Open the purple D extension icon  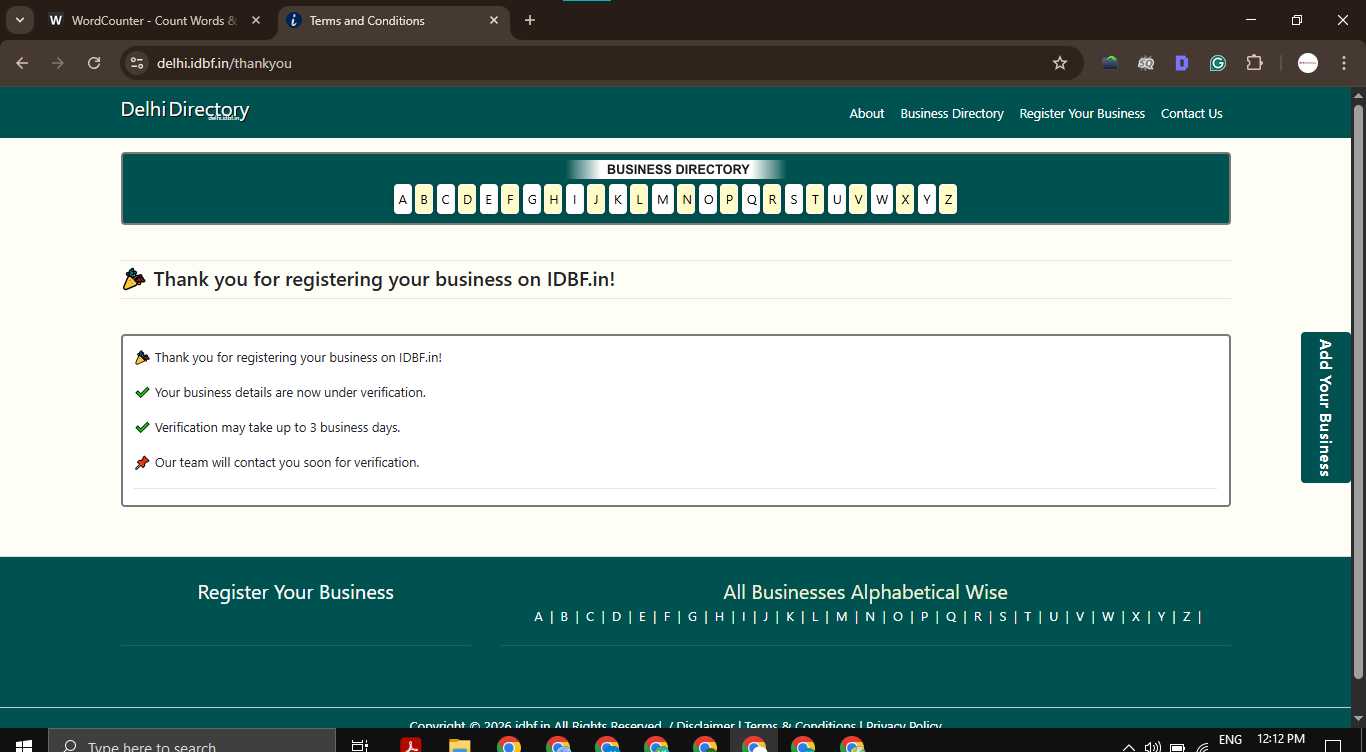tap(1182, 63)
